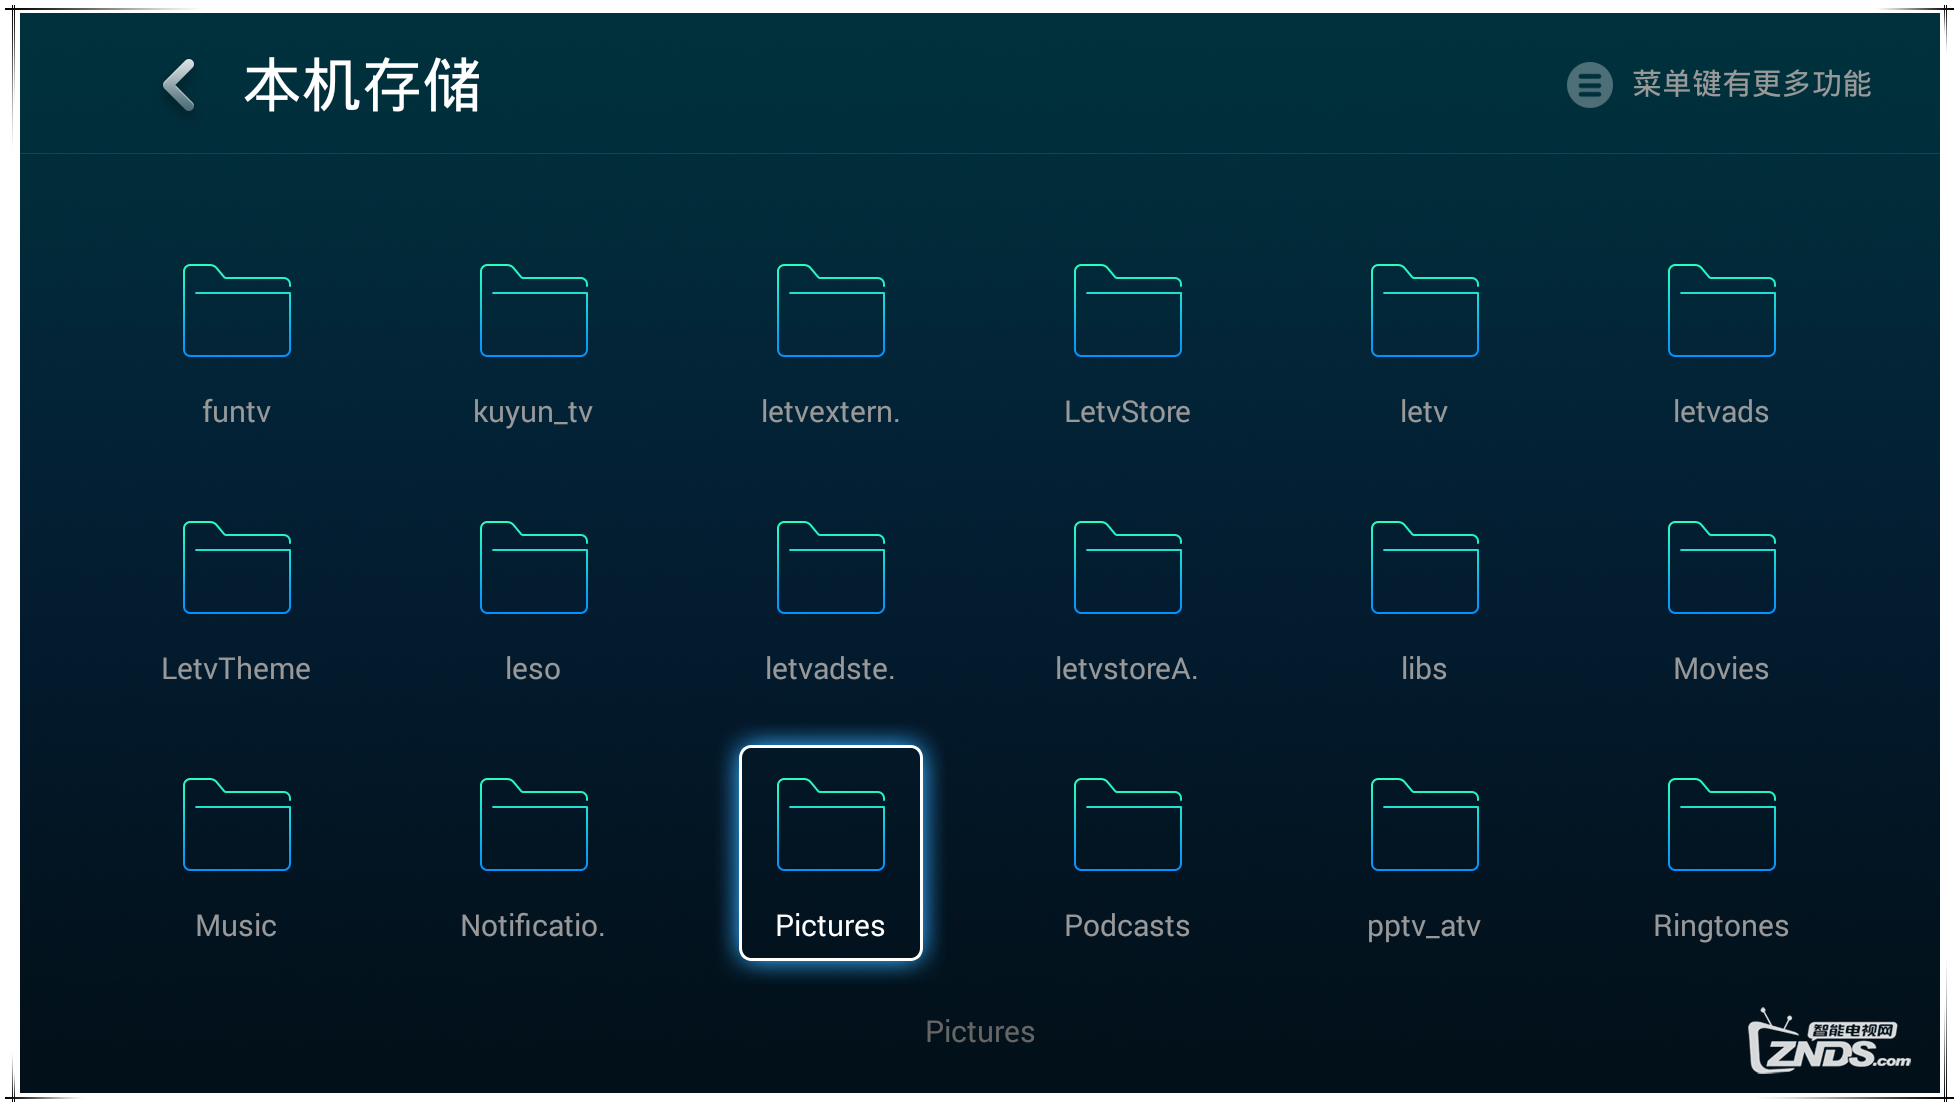Viewport: 1959px width, 1107px height.
Task: Click the Pictures path label at bottom
Action: pyautogui.click(x=980, y=1032)
